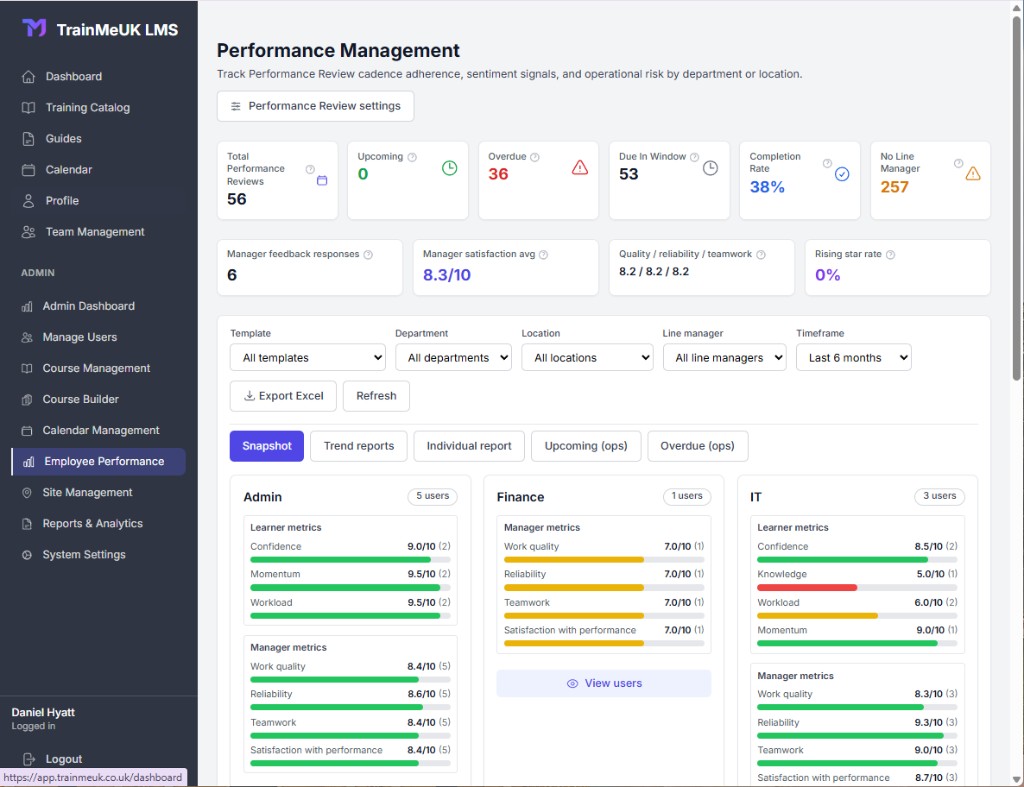Open the Department dropdown
Viewport: 1024px width, 787px height.
pyautogui.click(x=453, y=357)
